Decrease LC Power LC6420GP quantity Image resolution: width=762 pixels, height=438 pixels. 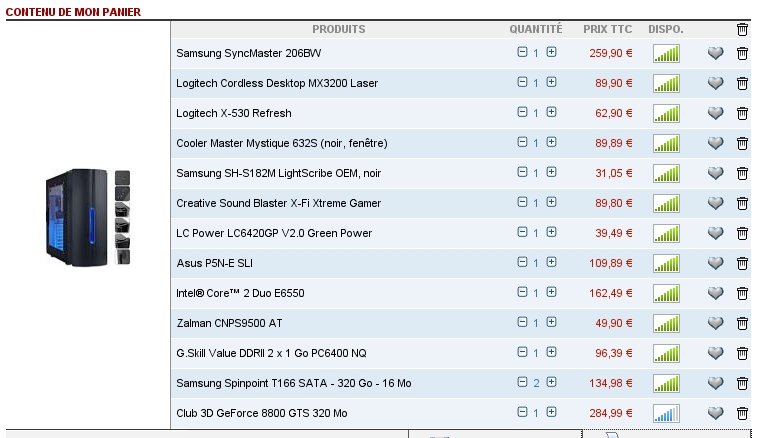pos(522,232)
